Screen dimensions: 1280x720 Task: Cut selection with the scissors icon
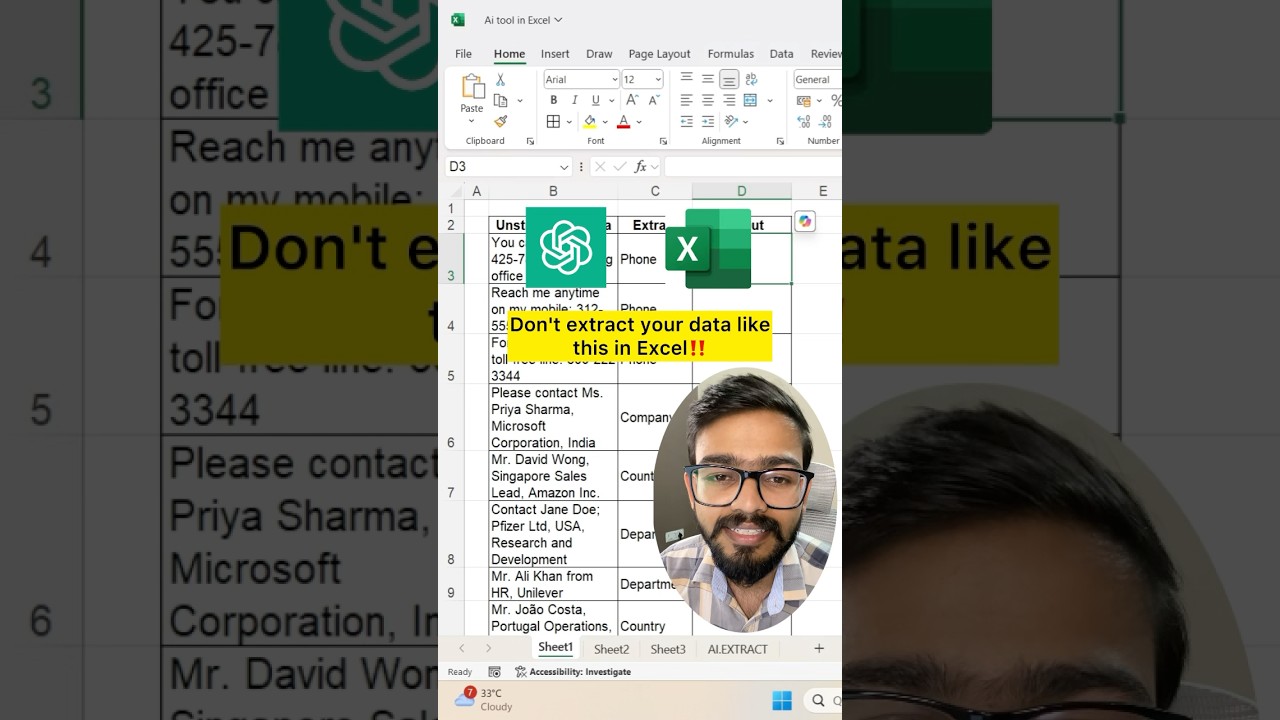pyautogui.click(x=500, y=80)
